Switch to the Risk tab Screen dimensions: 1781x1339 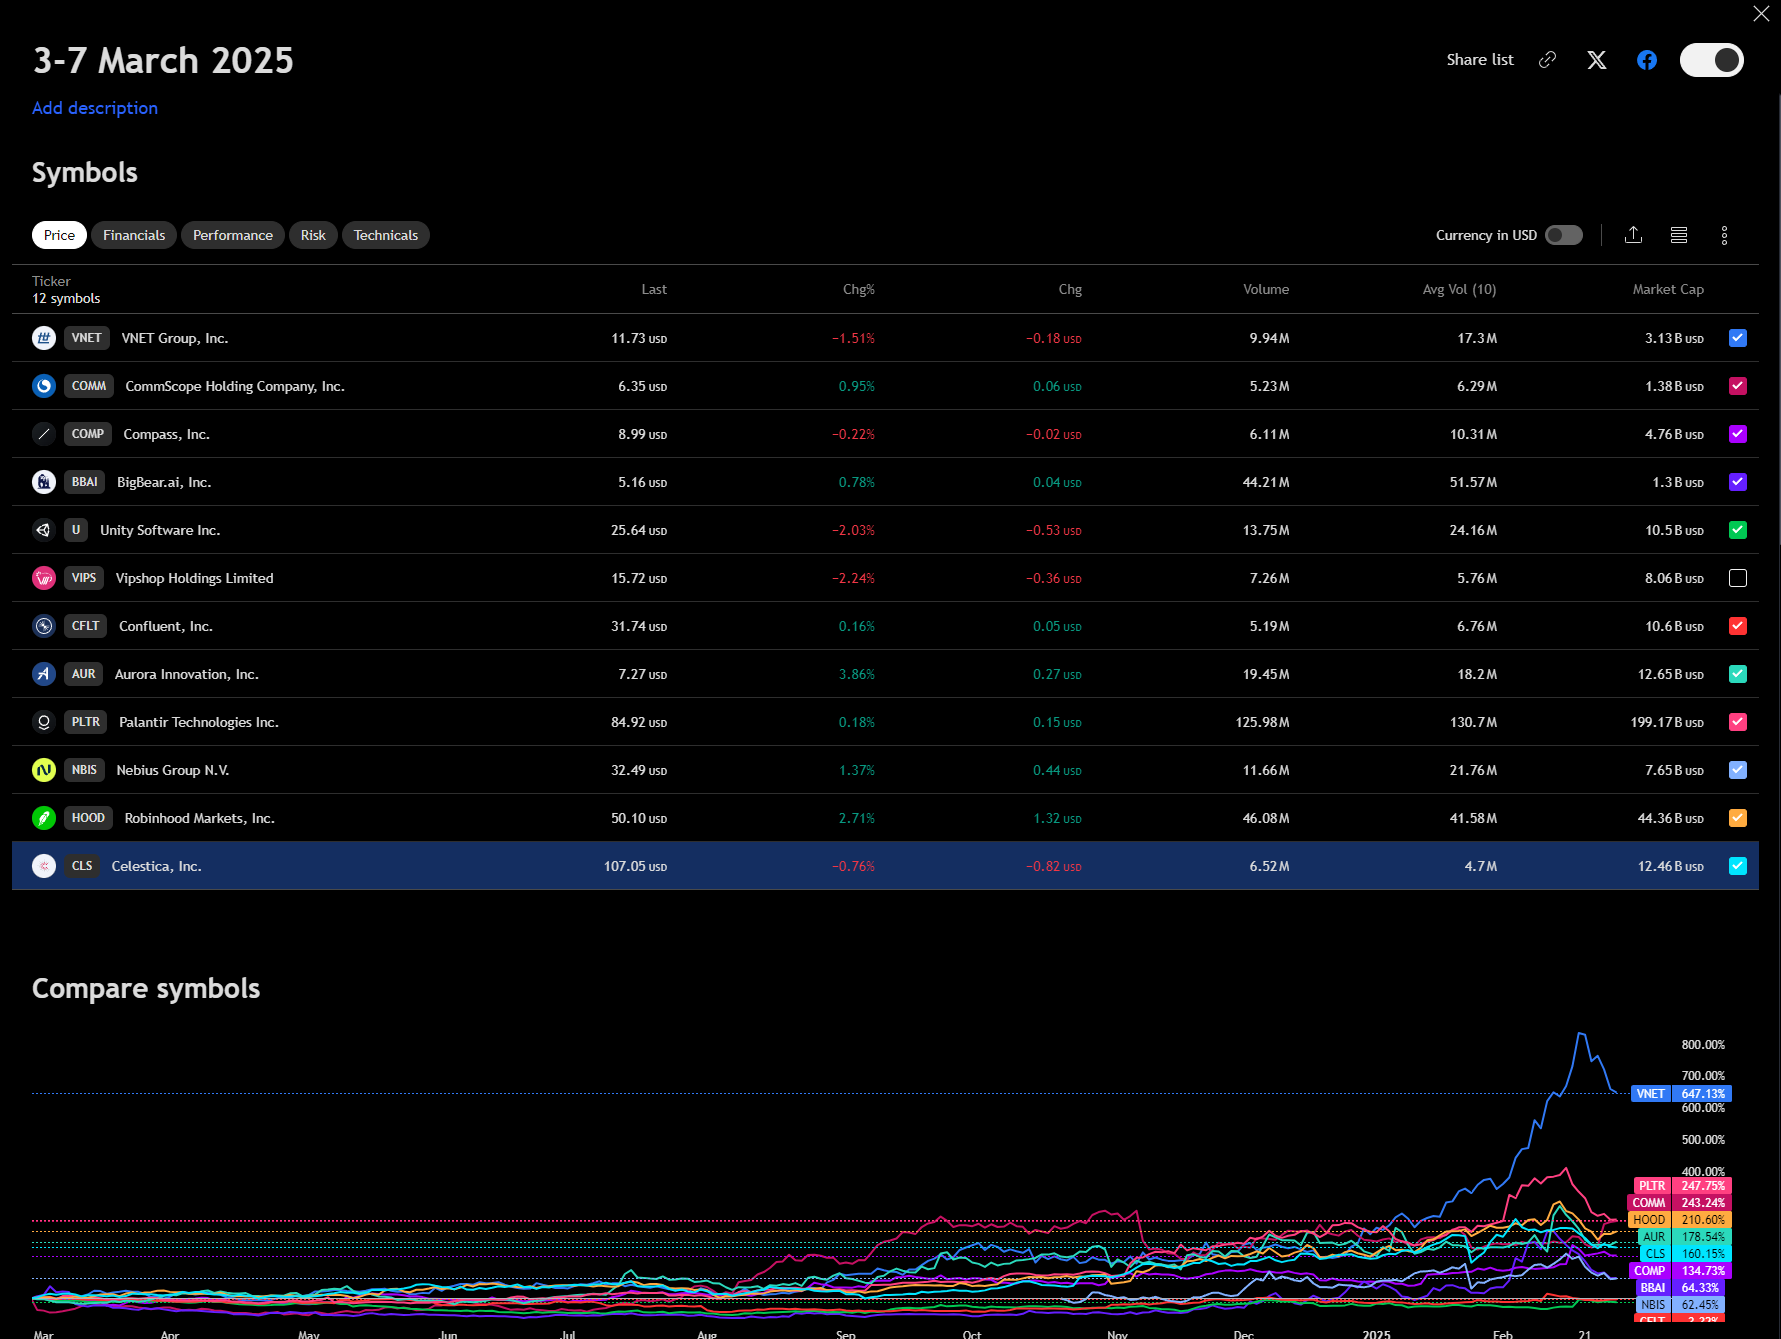[x=313, y=235]
